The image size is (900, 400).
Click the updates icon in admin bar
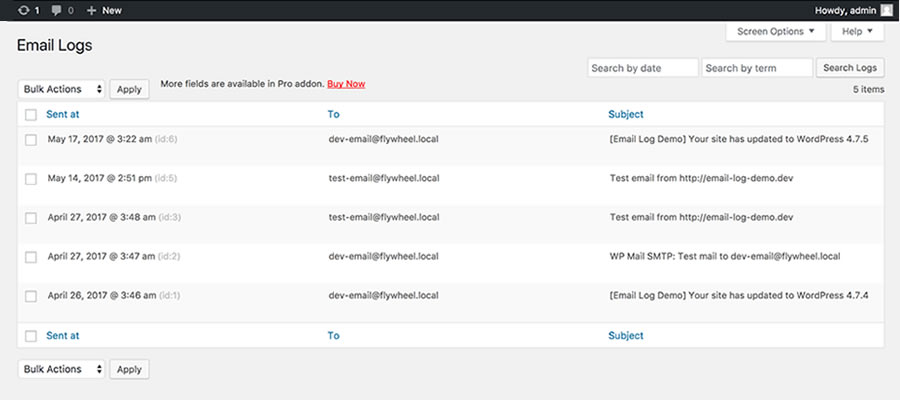click(24, 10)
